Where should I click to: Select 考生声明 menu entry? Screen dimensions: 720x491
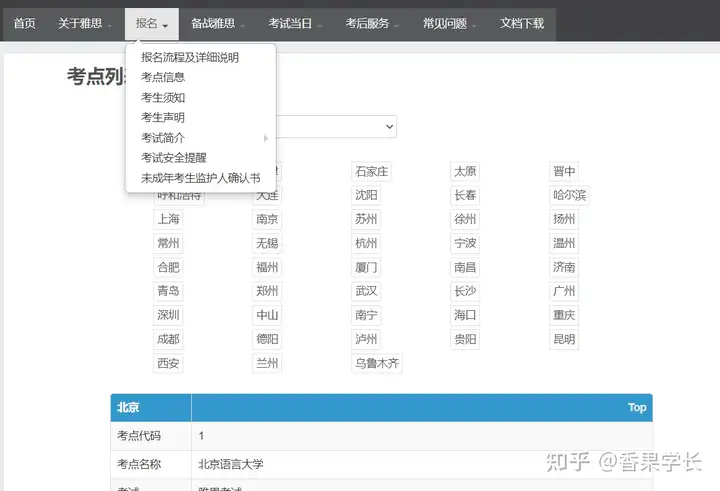click(163, 118)
